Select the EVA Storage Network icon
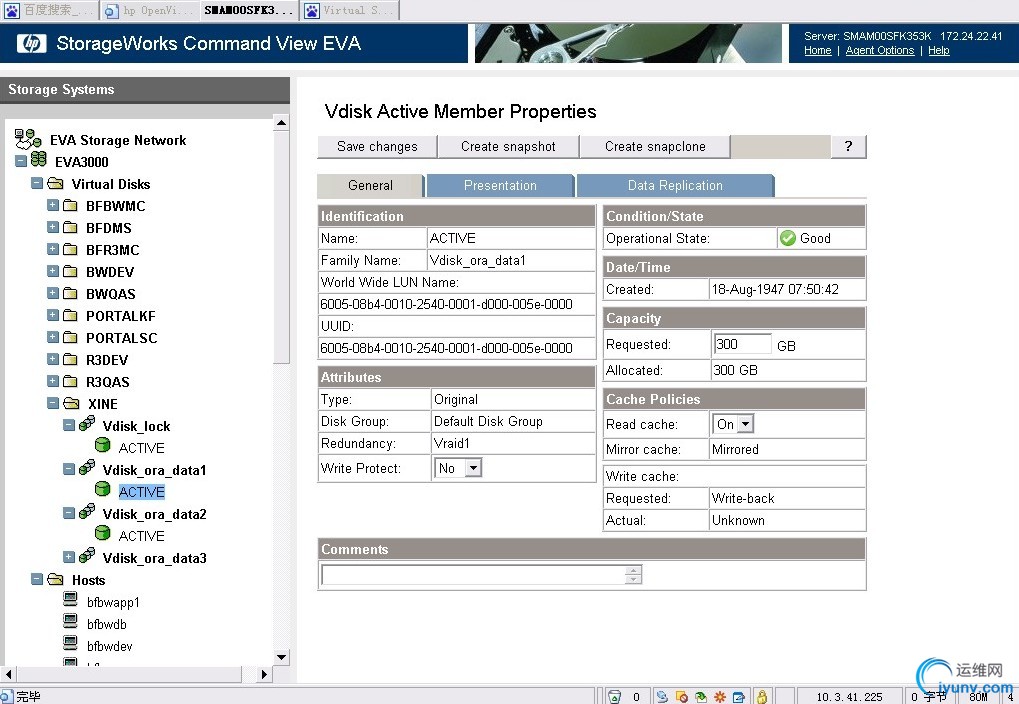1019x704 pixels. (x=28, y=139)
